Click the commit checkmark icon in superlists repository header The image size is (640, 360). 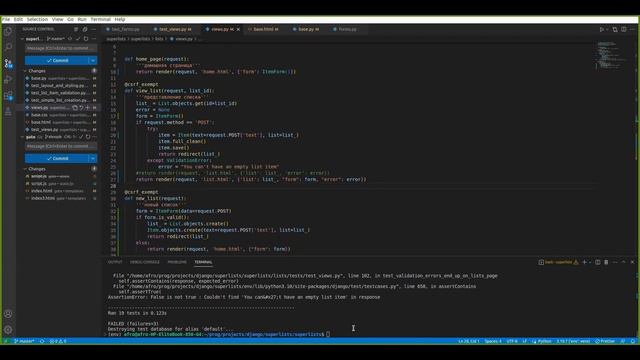pyautogui.click(x=78, y=39)
